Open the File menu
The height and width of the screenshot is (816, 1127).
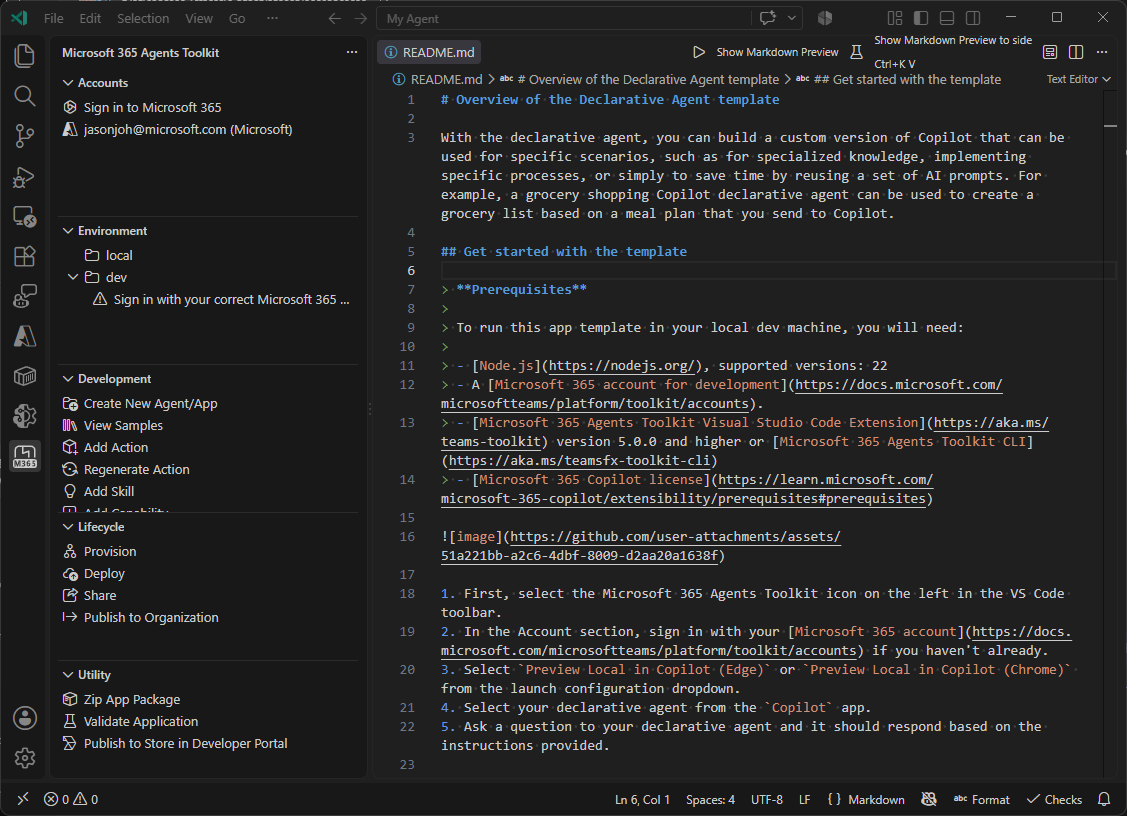(54, 19)
